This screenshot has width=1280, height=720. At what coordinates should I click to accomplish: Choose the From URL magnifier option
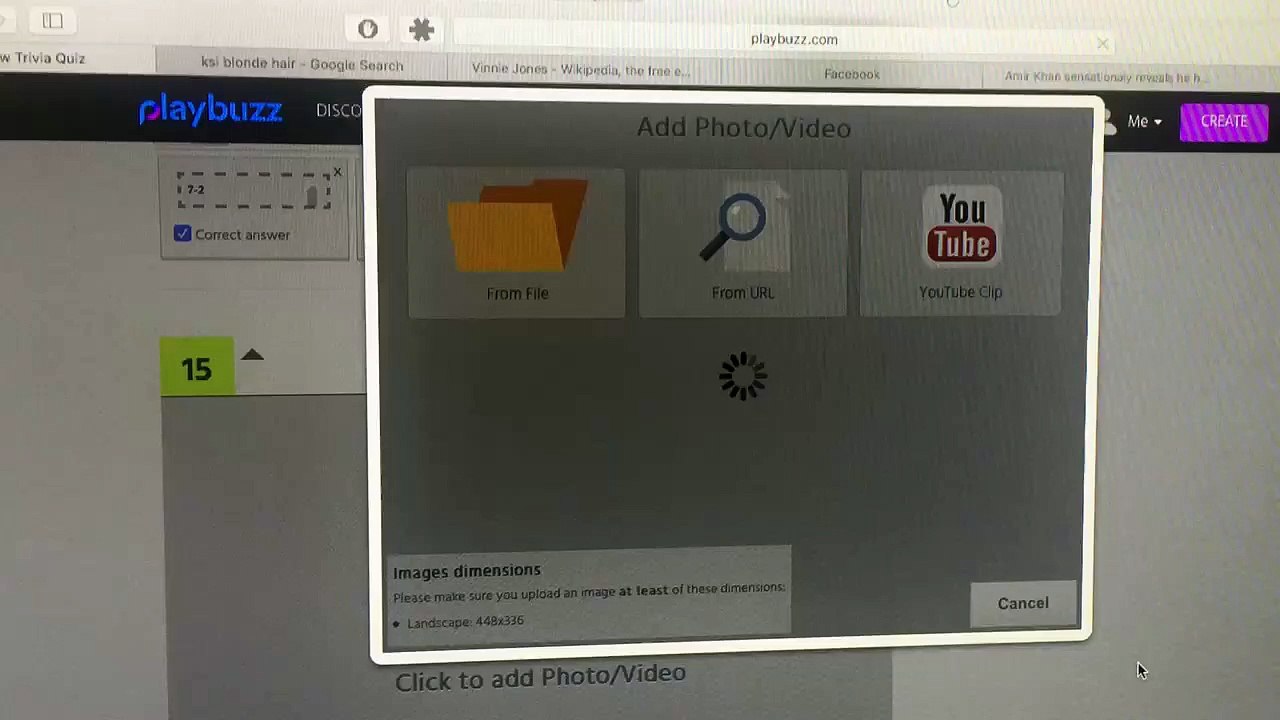coord(743,242)
